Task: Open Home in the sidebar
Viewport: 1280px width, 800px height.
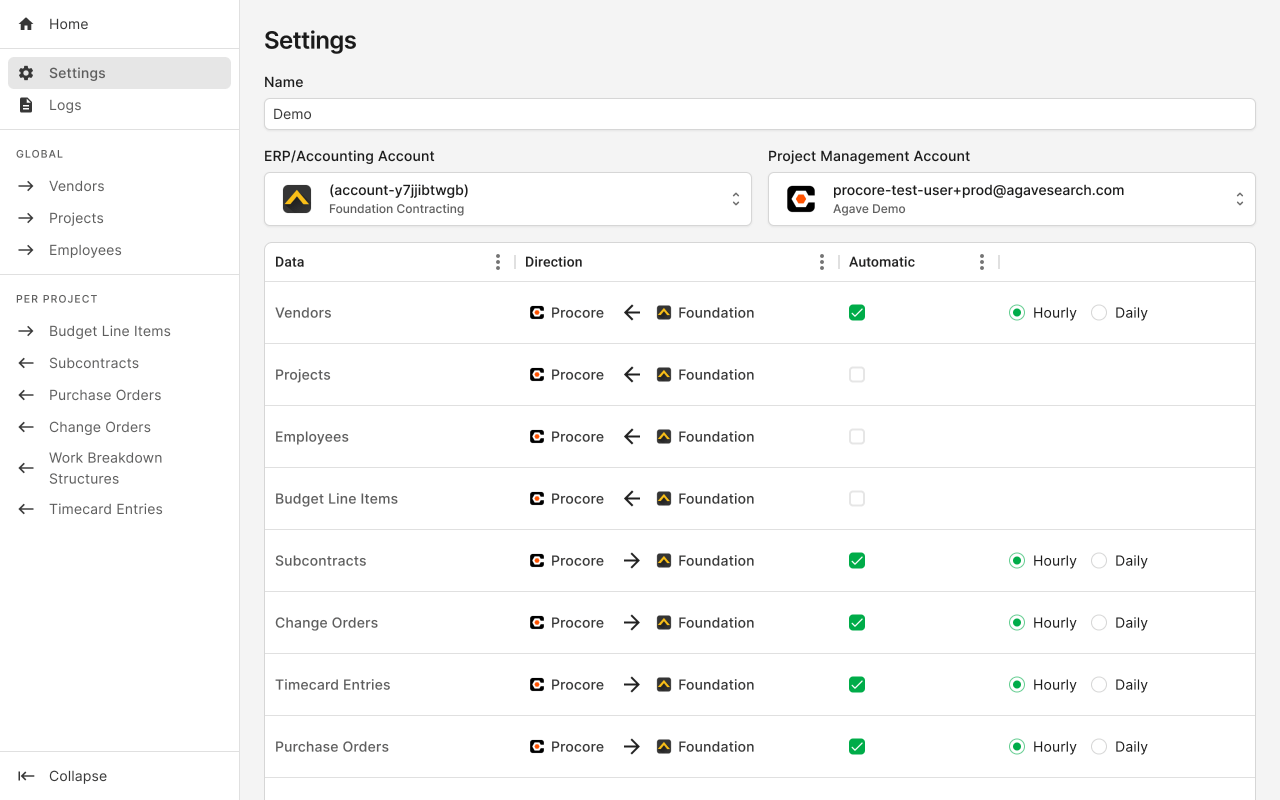Action: [x=120, y=24]
